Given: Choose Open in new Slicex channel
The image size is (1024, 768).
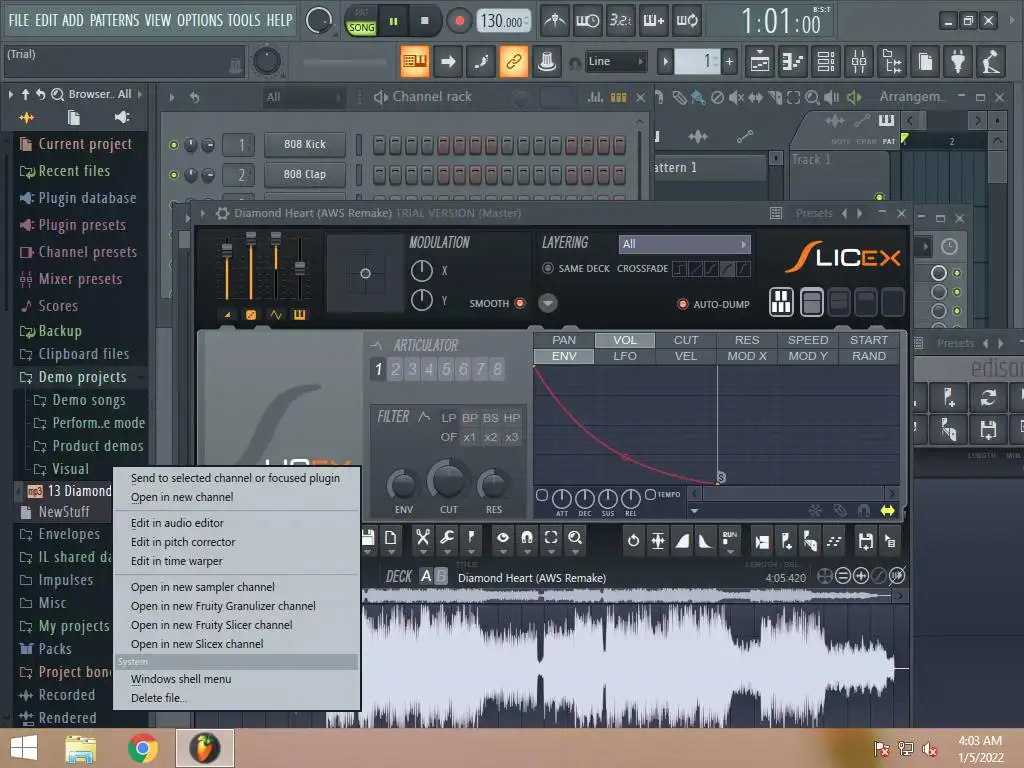Looking at the screenshot, I should pos(197,644).
